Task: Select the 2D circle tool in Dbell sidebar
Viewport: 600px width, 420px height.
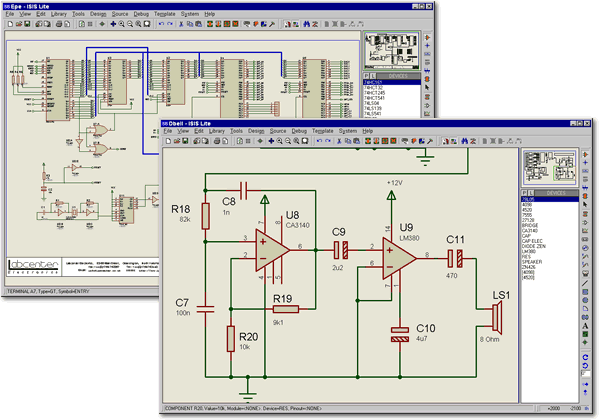Action: point(585,300)
